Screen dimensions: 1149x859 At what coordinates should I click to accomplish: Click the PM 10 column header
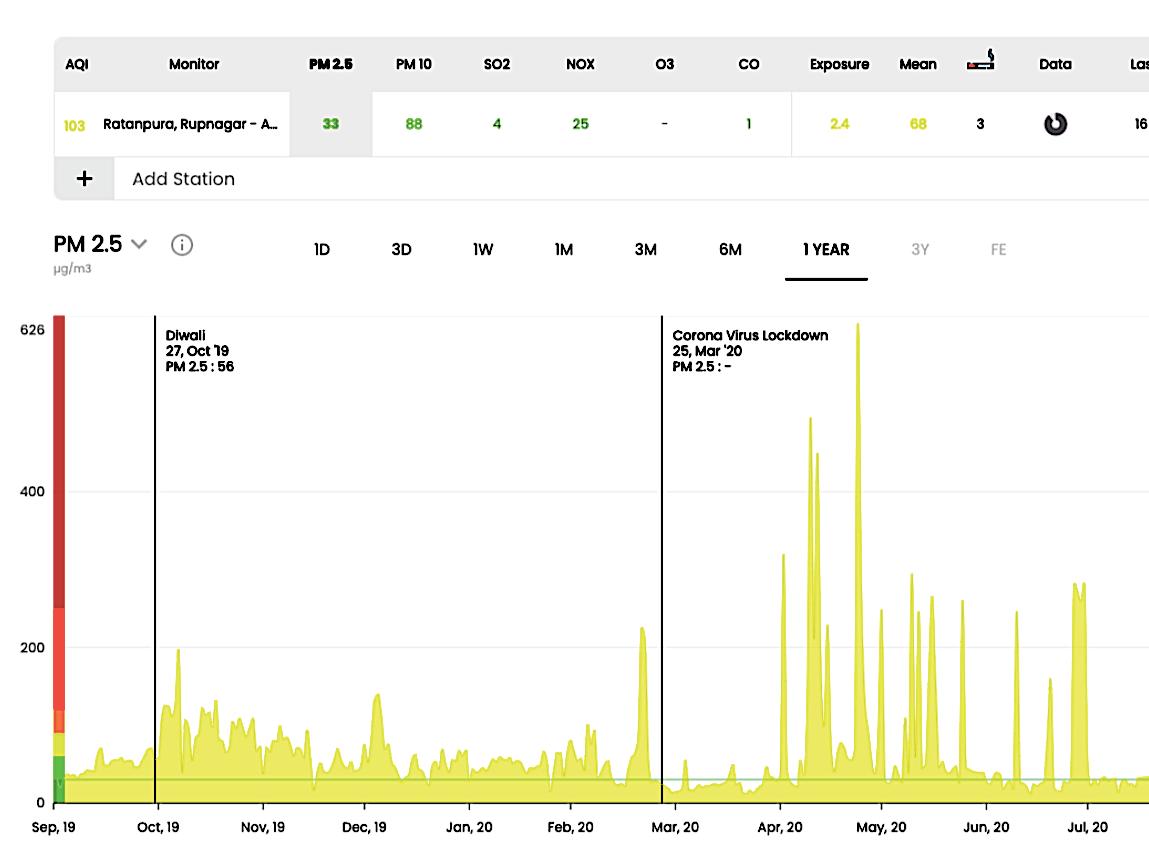414,64
